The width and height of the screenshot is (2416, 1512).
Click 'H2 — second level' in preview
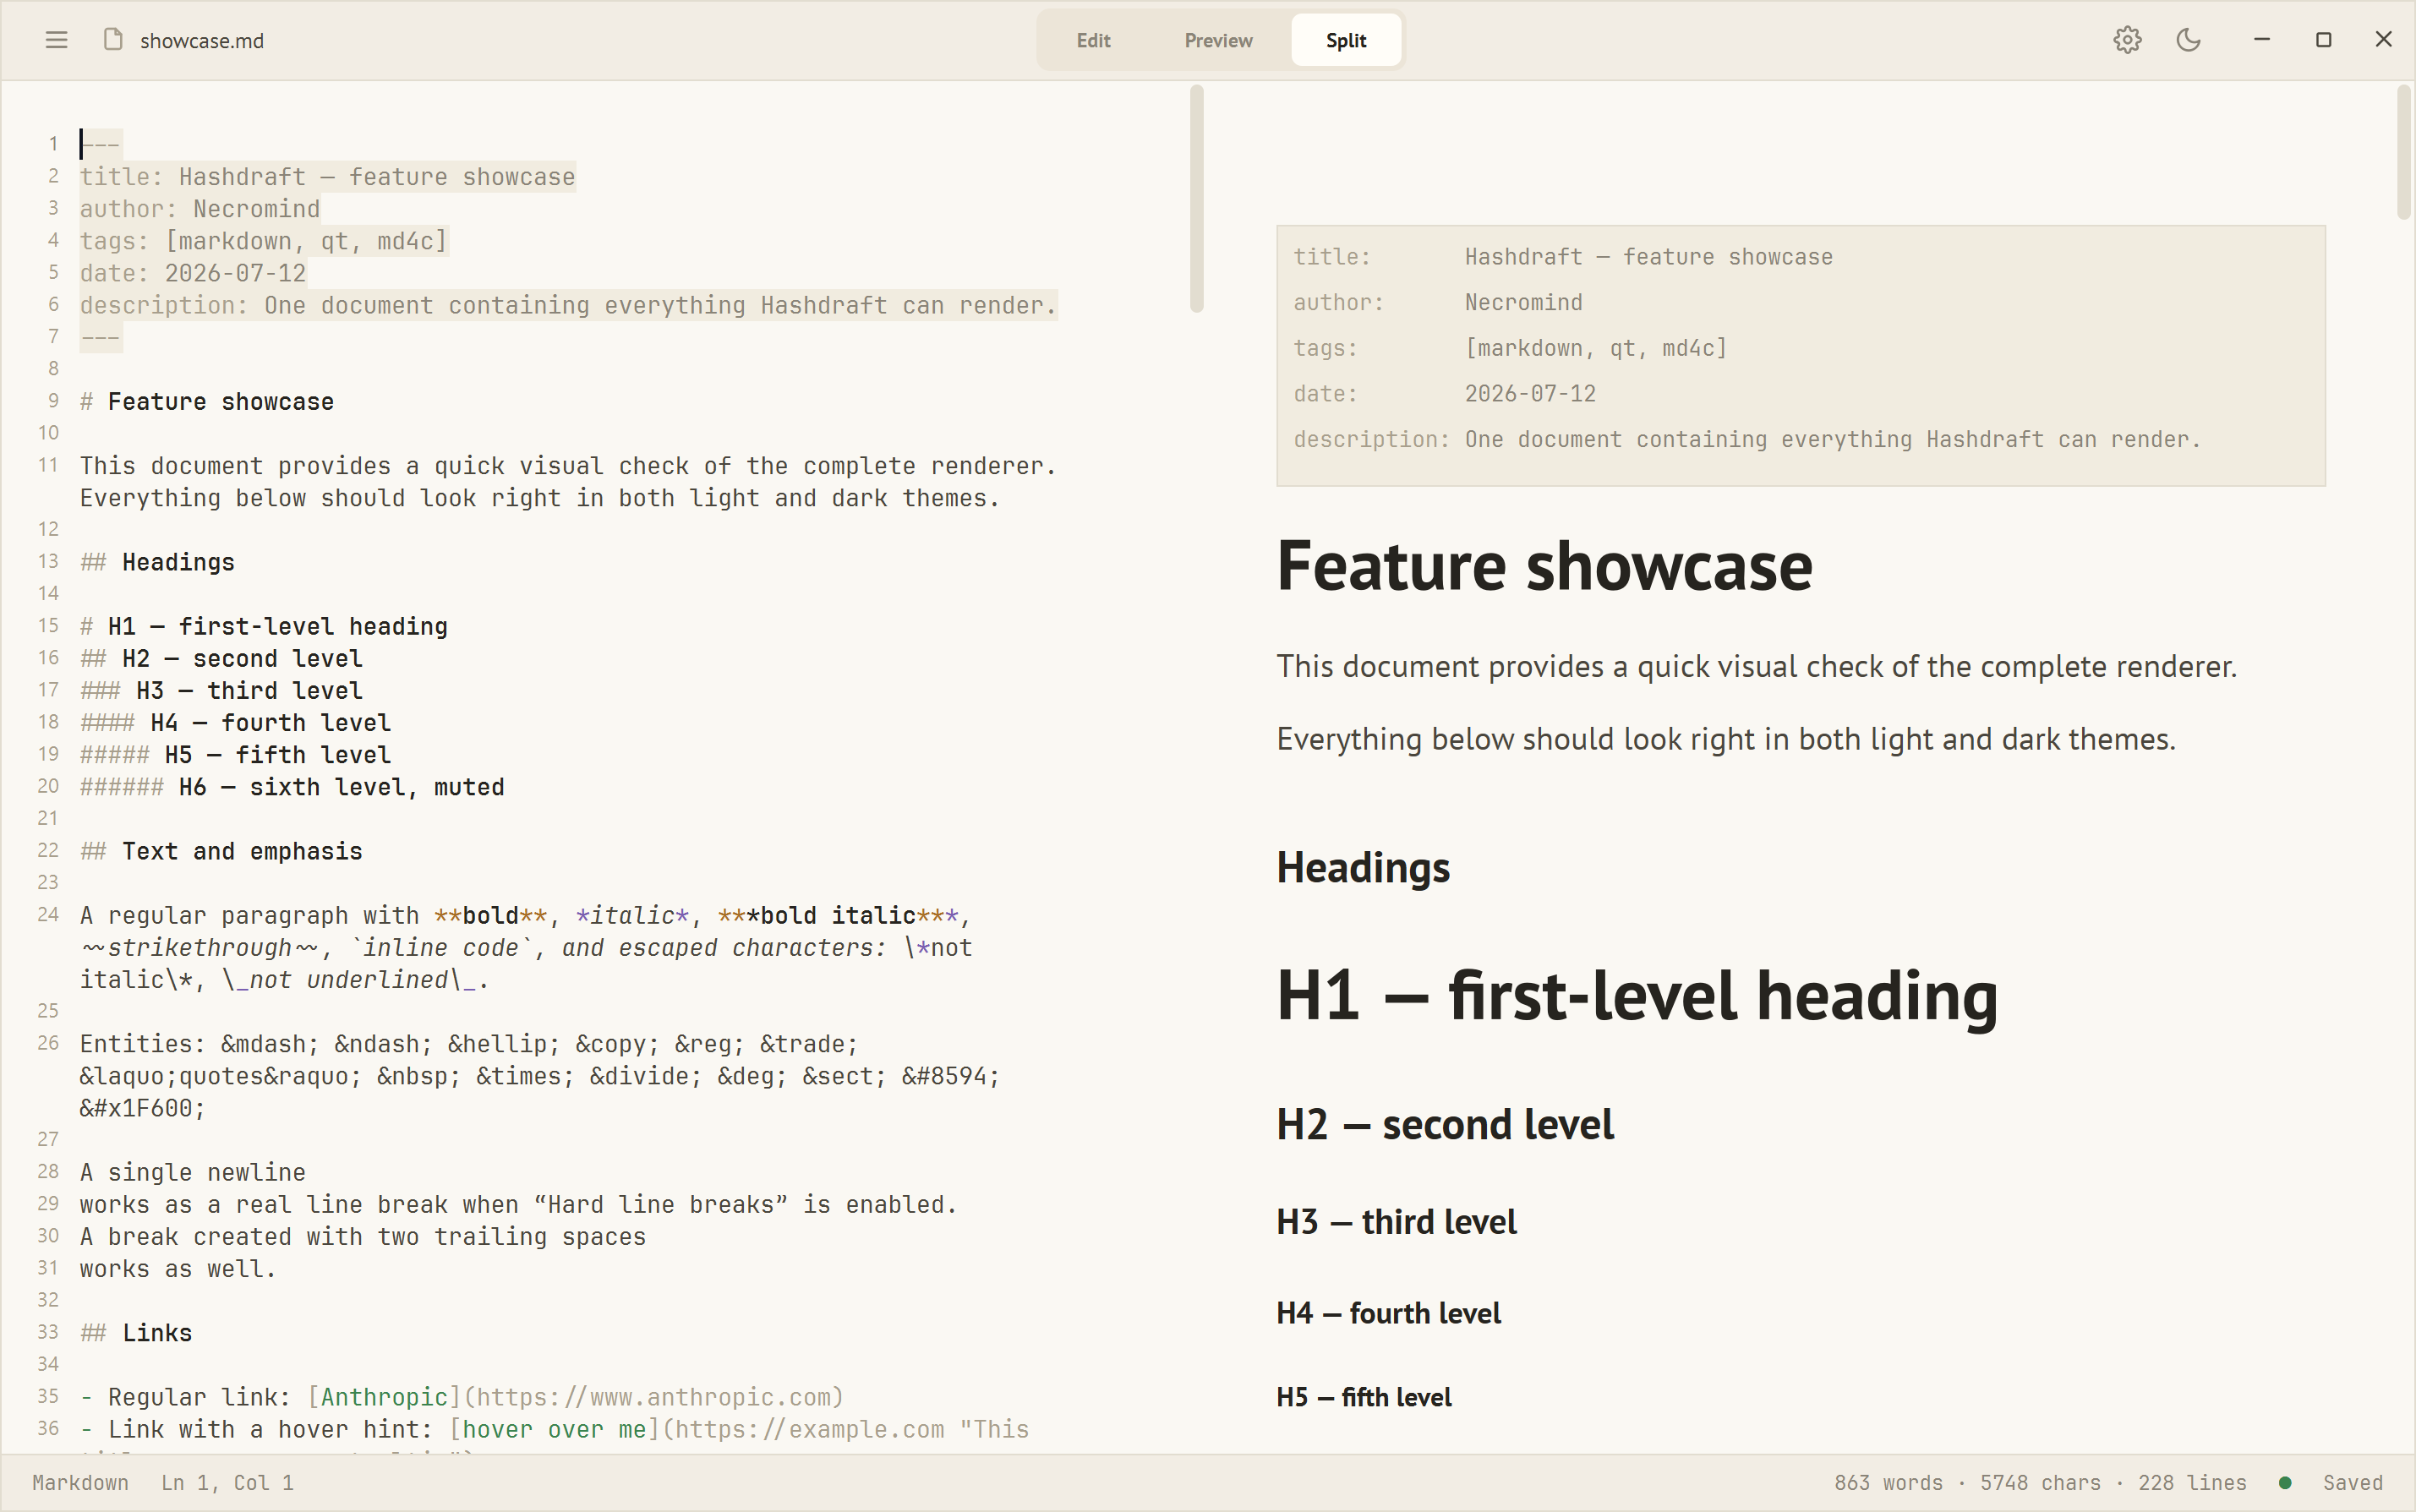1445,1125
